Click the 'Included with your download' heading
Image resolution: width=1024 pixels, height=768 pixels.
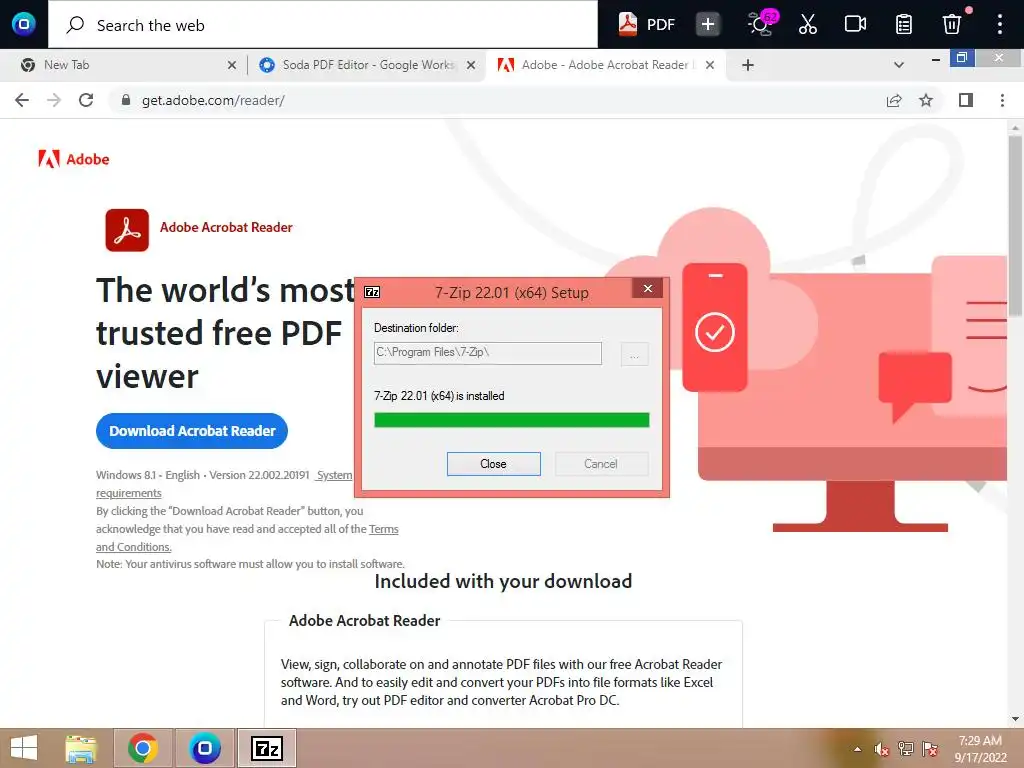[x=503, y=581]
